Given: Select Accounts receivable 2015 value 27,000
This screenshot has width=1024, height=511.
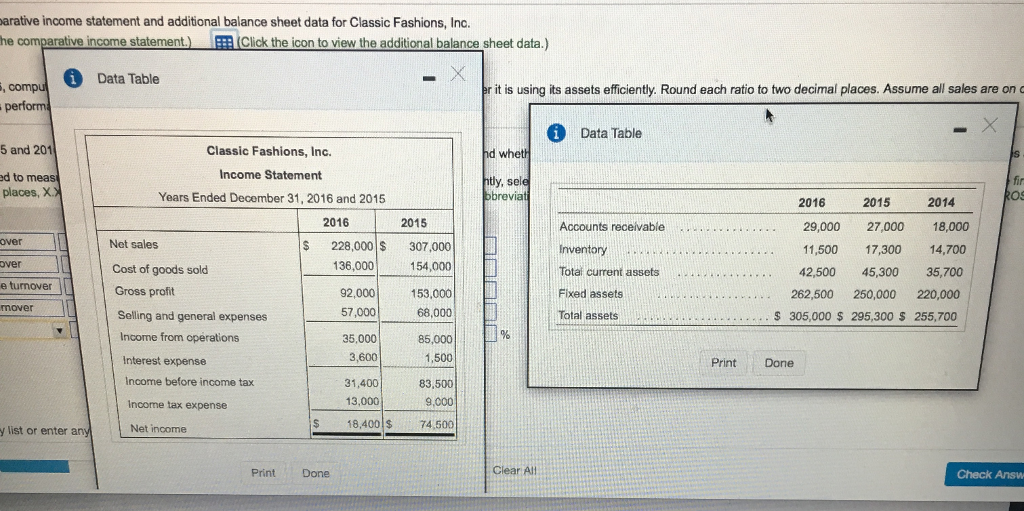Looking at the screenshot, I should tap(885, 227).
